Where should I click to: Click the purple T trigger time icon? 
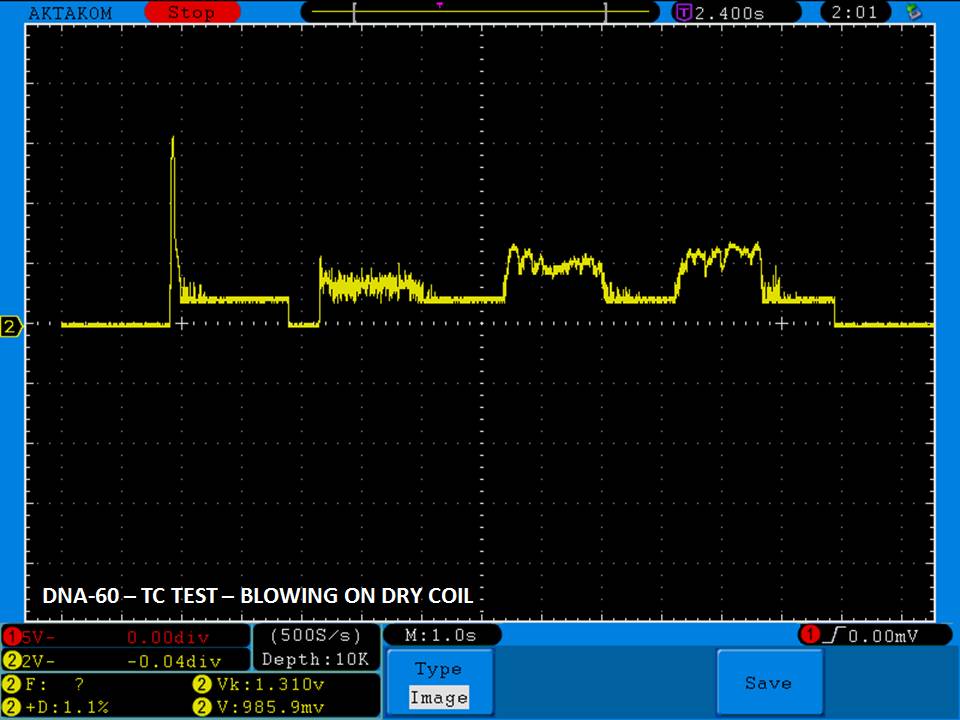pos(684,13)
